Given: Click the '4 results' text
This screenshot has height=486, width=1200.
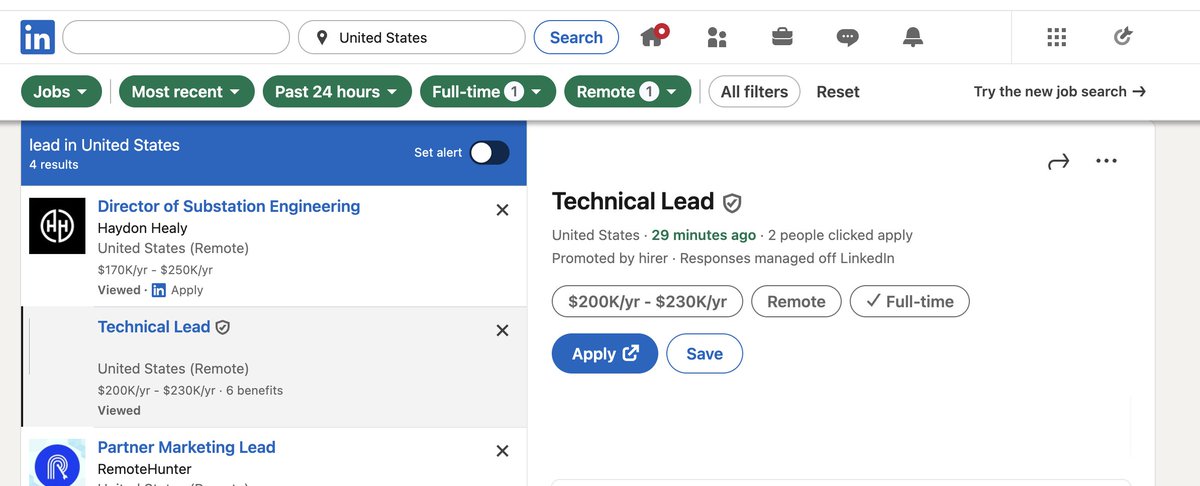Looking at the screenshot, I should pos(53,165).
